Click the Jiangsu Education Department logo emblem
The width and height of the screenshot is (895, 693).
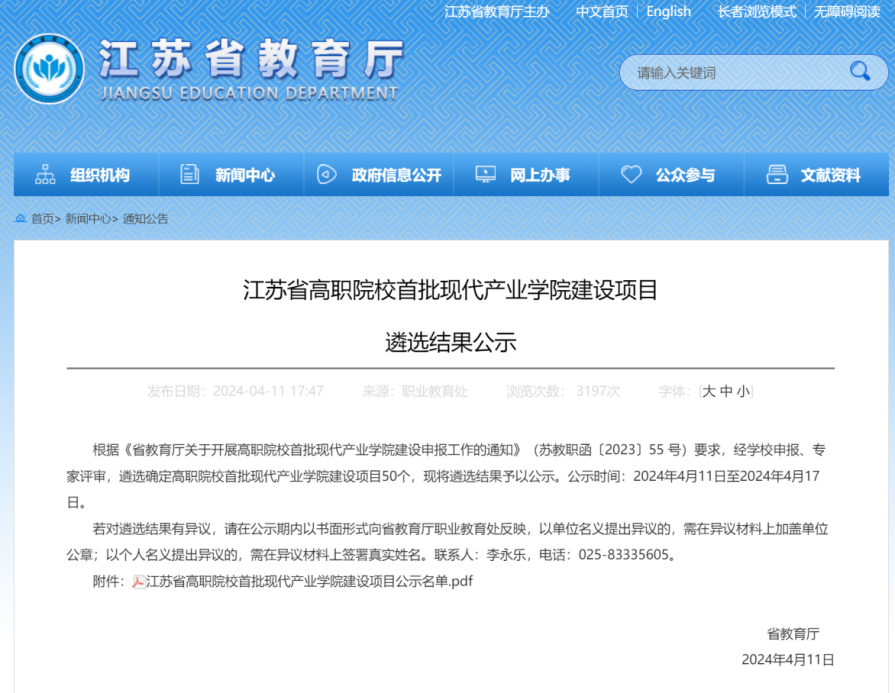coord(49,68)
